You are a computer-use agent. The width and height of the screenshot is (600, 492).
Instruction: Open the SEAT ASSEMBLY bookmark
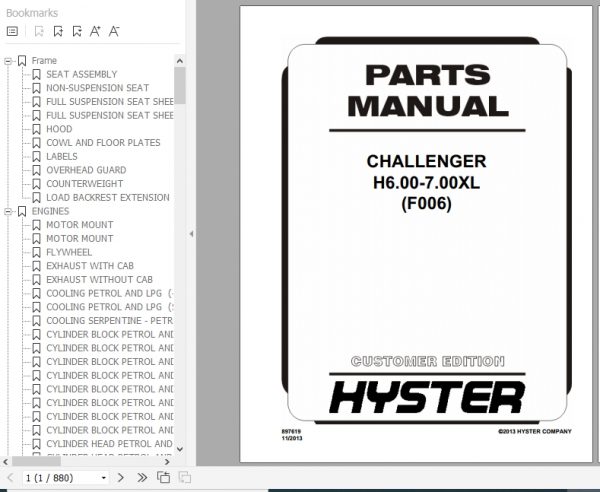(82, 74)
